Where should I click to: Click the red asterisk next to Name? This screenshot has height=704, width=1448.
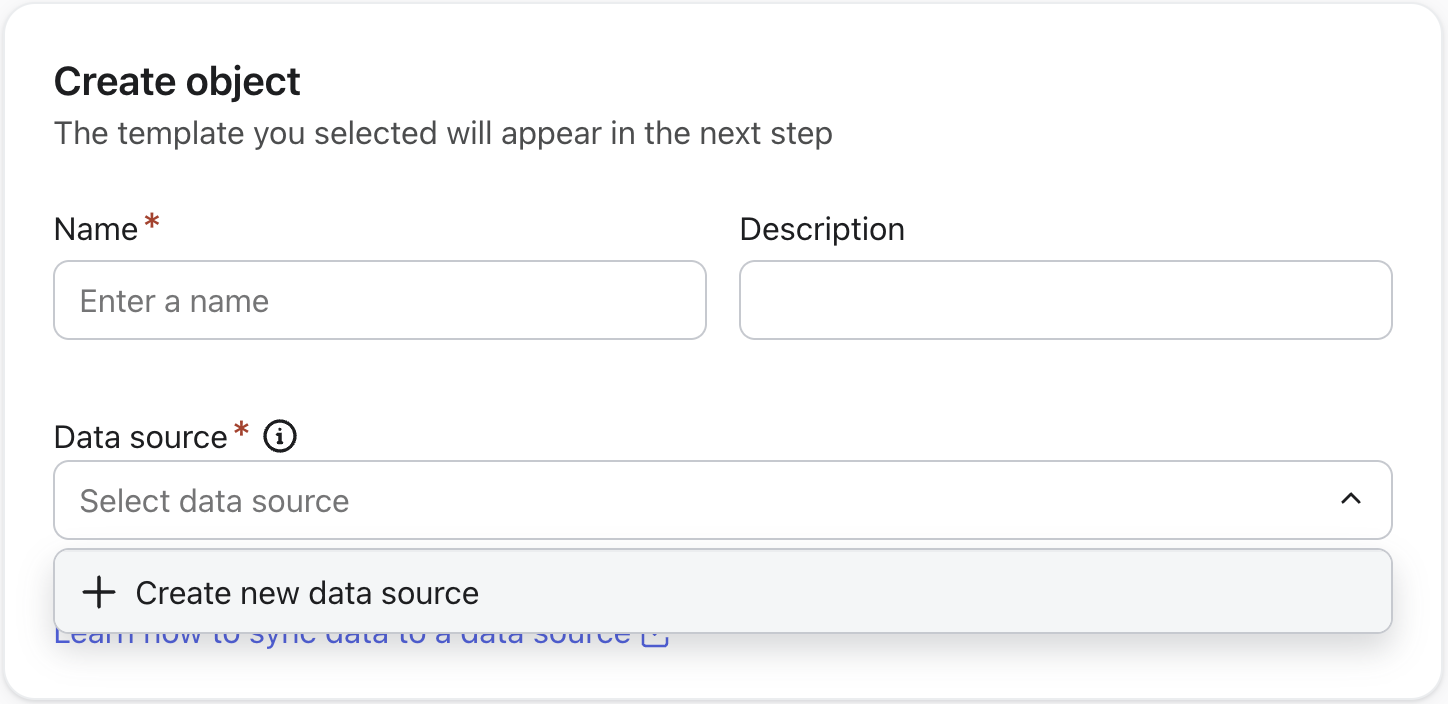tap(152, 222)
